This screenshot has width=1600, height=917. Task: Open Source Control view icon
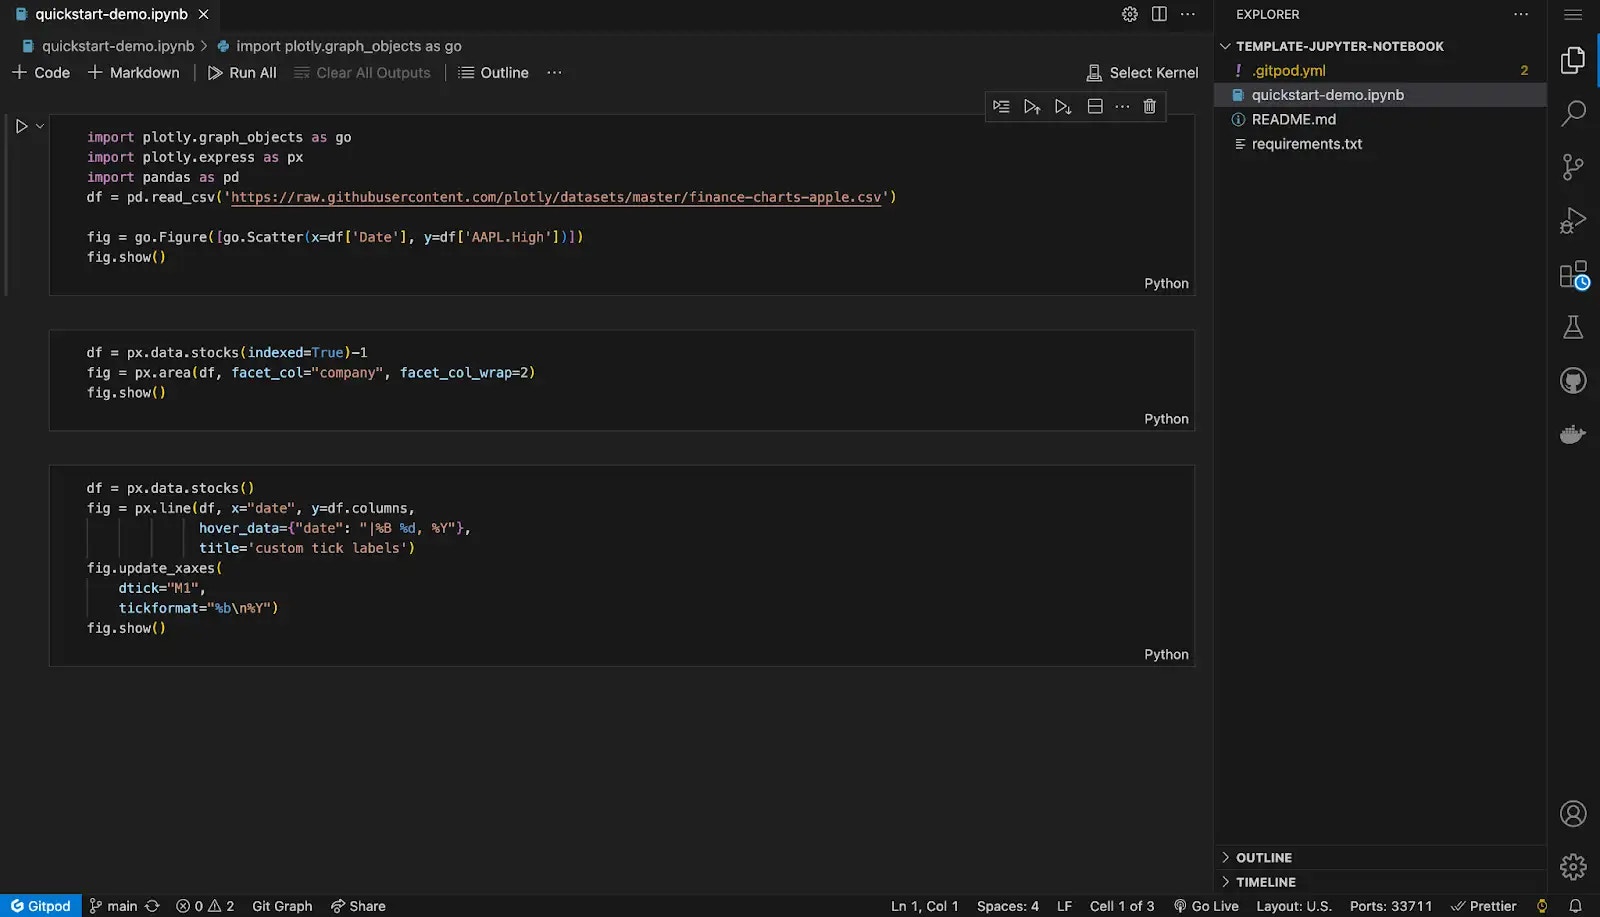[x=1573, y=167]
